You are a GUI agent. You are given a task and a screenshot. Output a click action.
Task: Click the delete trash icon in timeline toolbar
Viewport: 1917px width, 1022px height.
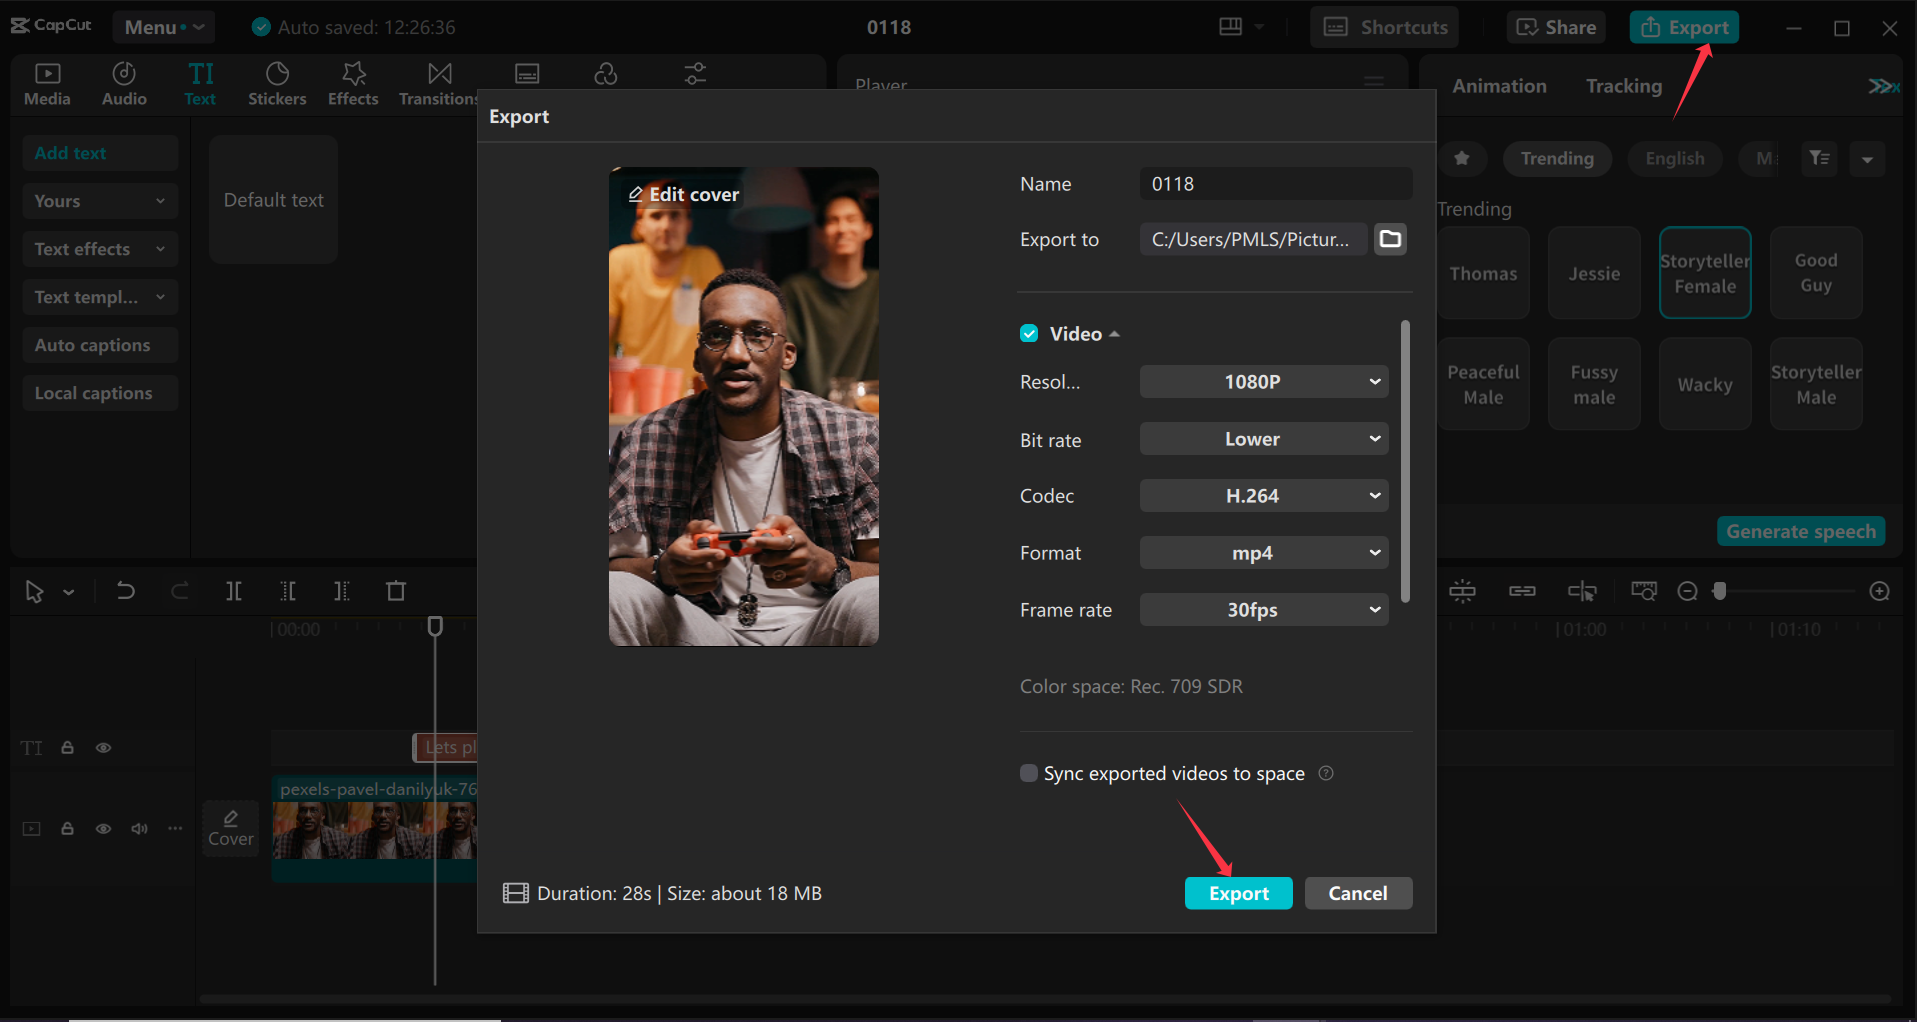point(396,591)
